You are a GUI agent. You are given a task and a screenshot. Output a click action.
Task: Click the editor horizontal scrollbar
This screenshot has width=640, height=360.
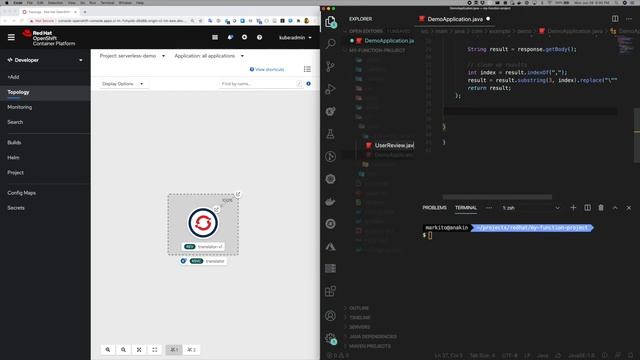pos(497,197)
